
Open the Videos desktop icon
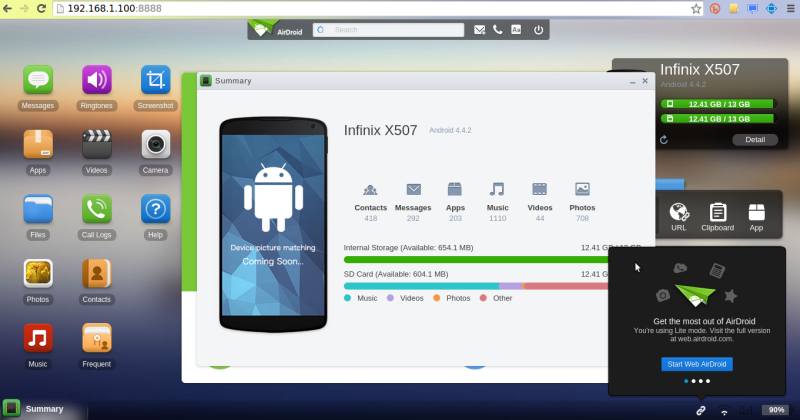coord(96,144)
